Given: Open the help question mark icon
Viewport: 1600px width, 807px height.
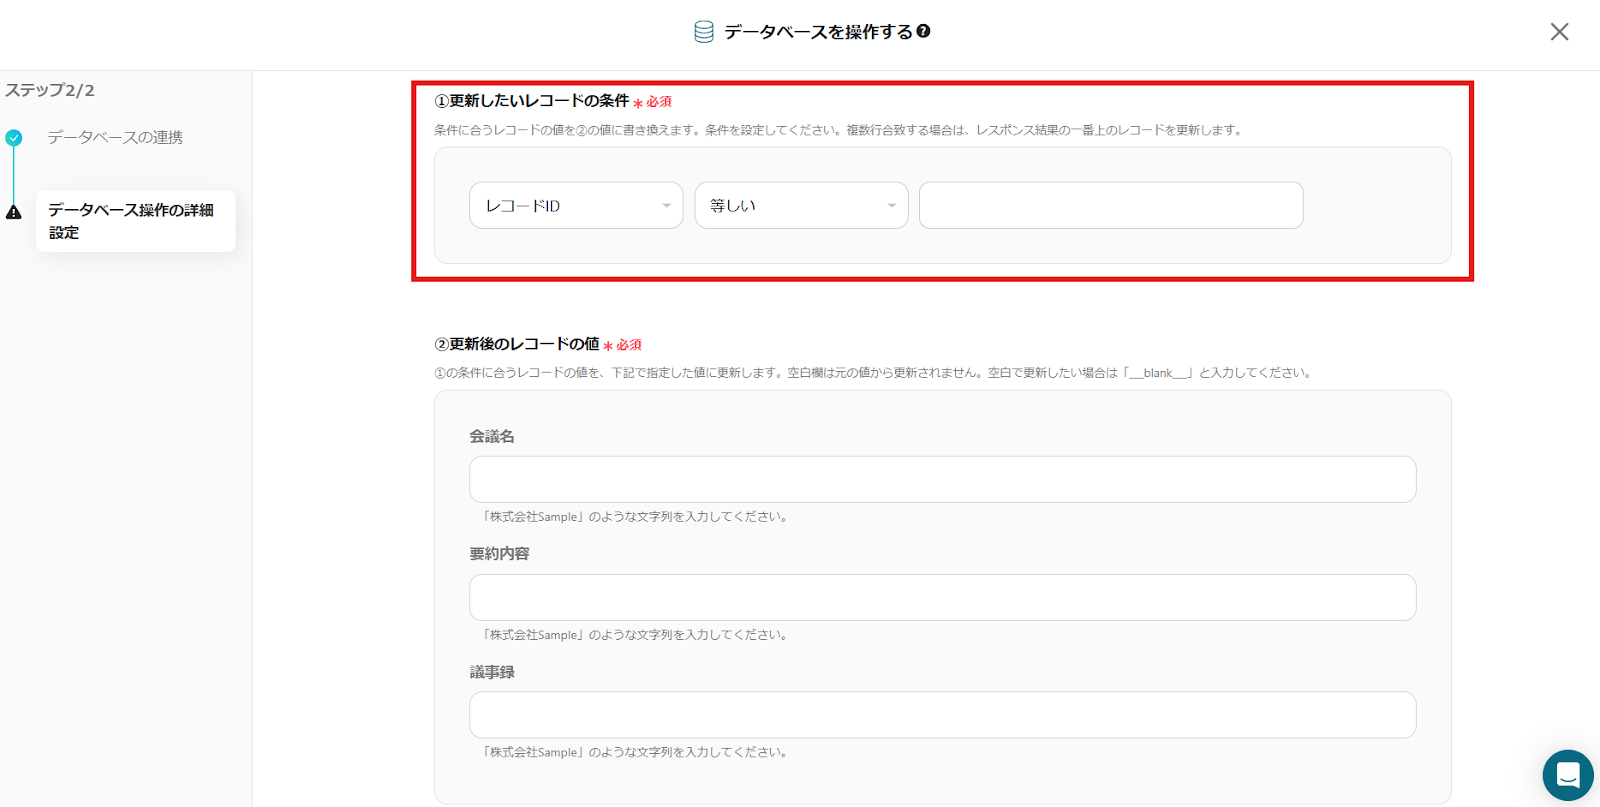Looking at the screenshot, I should [x=923, y=31].
